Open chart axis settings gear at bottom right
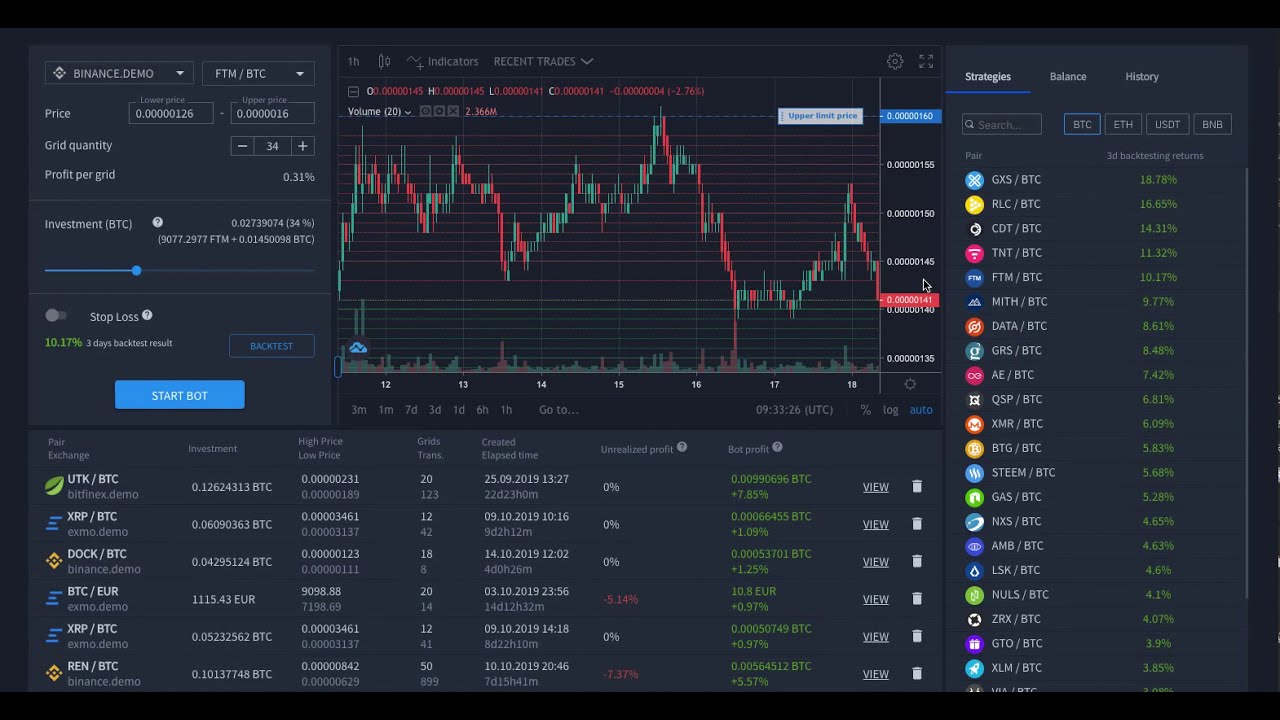The width and height of the screenshot is (1280, 720). pos(910,384)
